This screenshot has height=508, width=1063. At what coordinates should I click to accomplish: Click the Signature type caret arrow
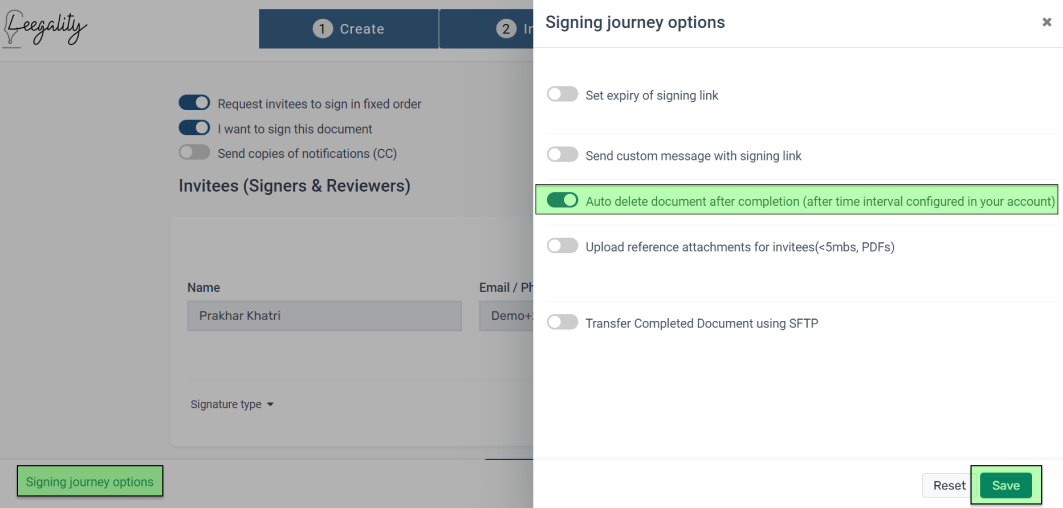click(270, 405)
